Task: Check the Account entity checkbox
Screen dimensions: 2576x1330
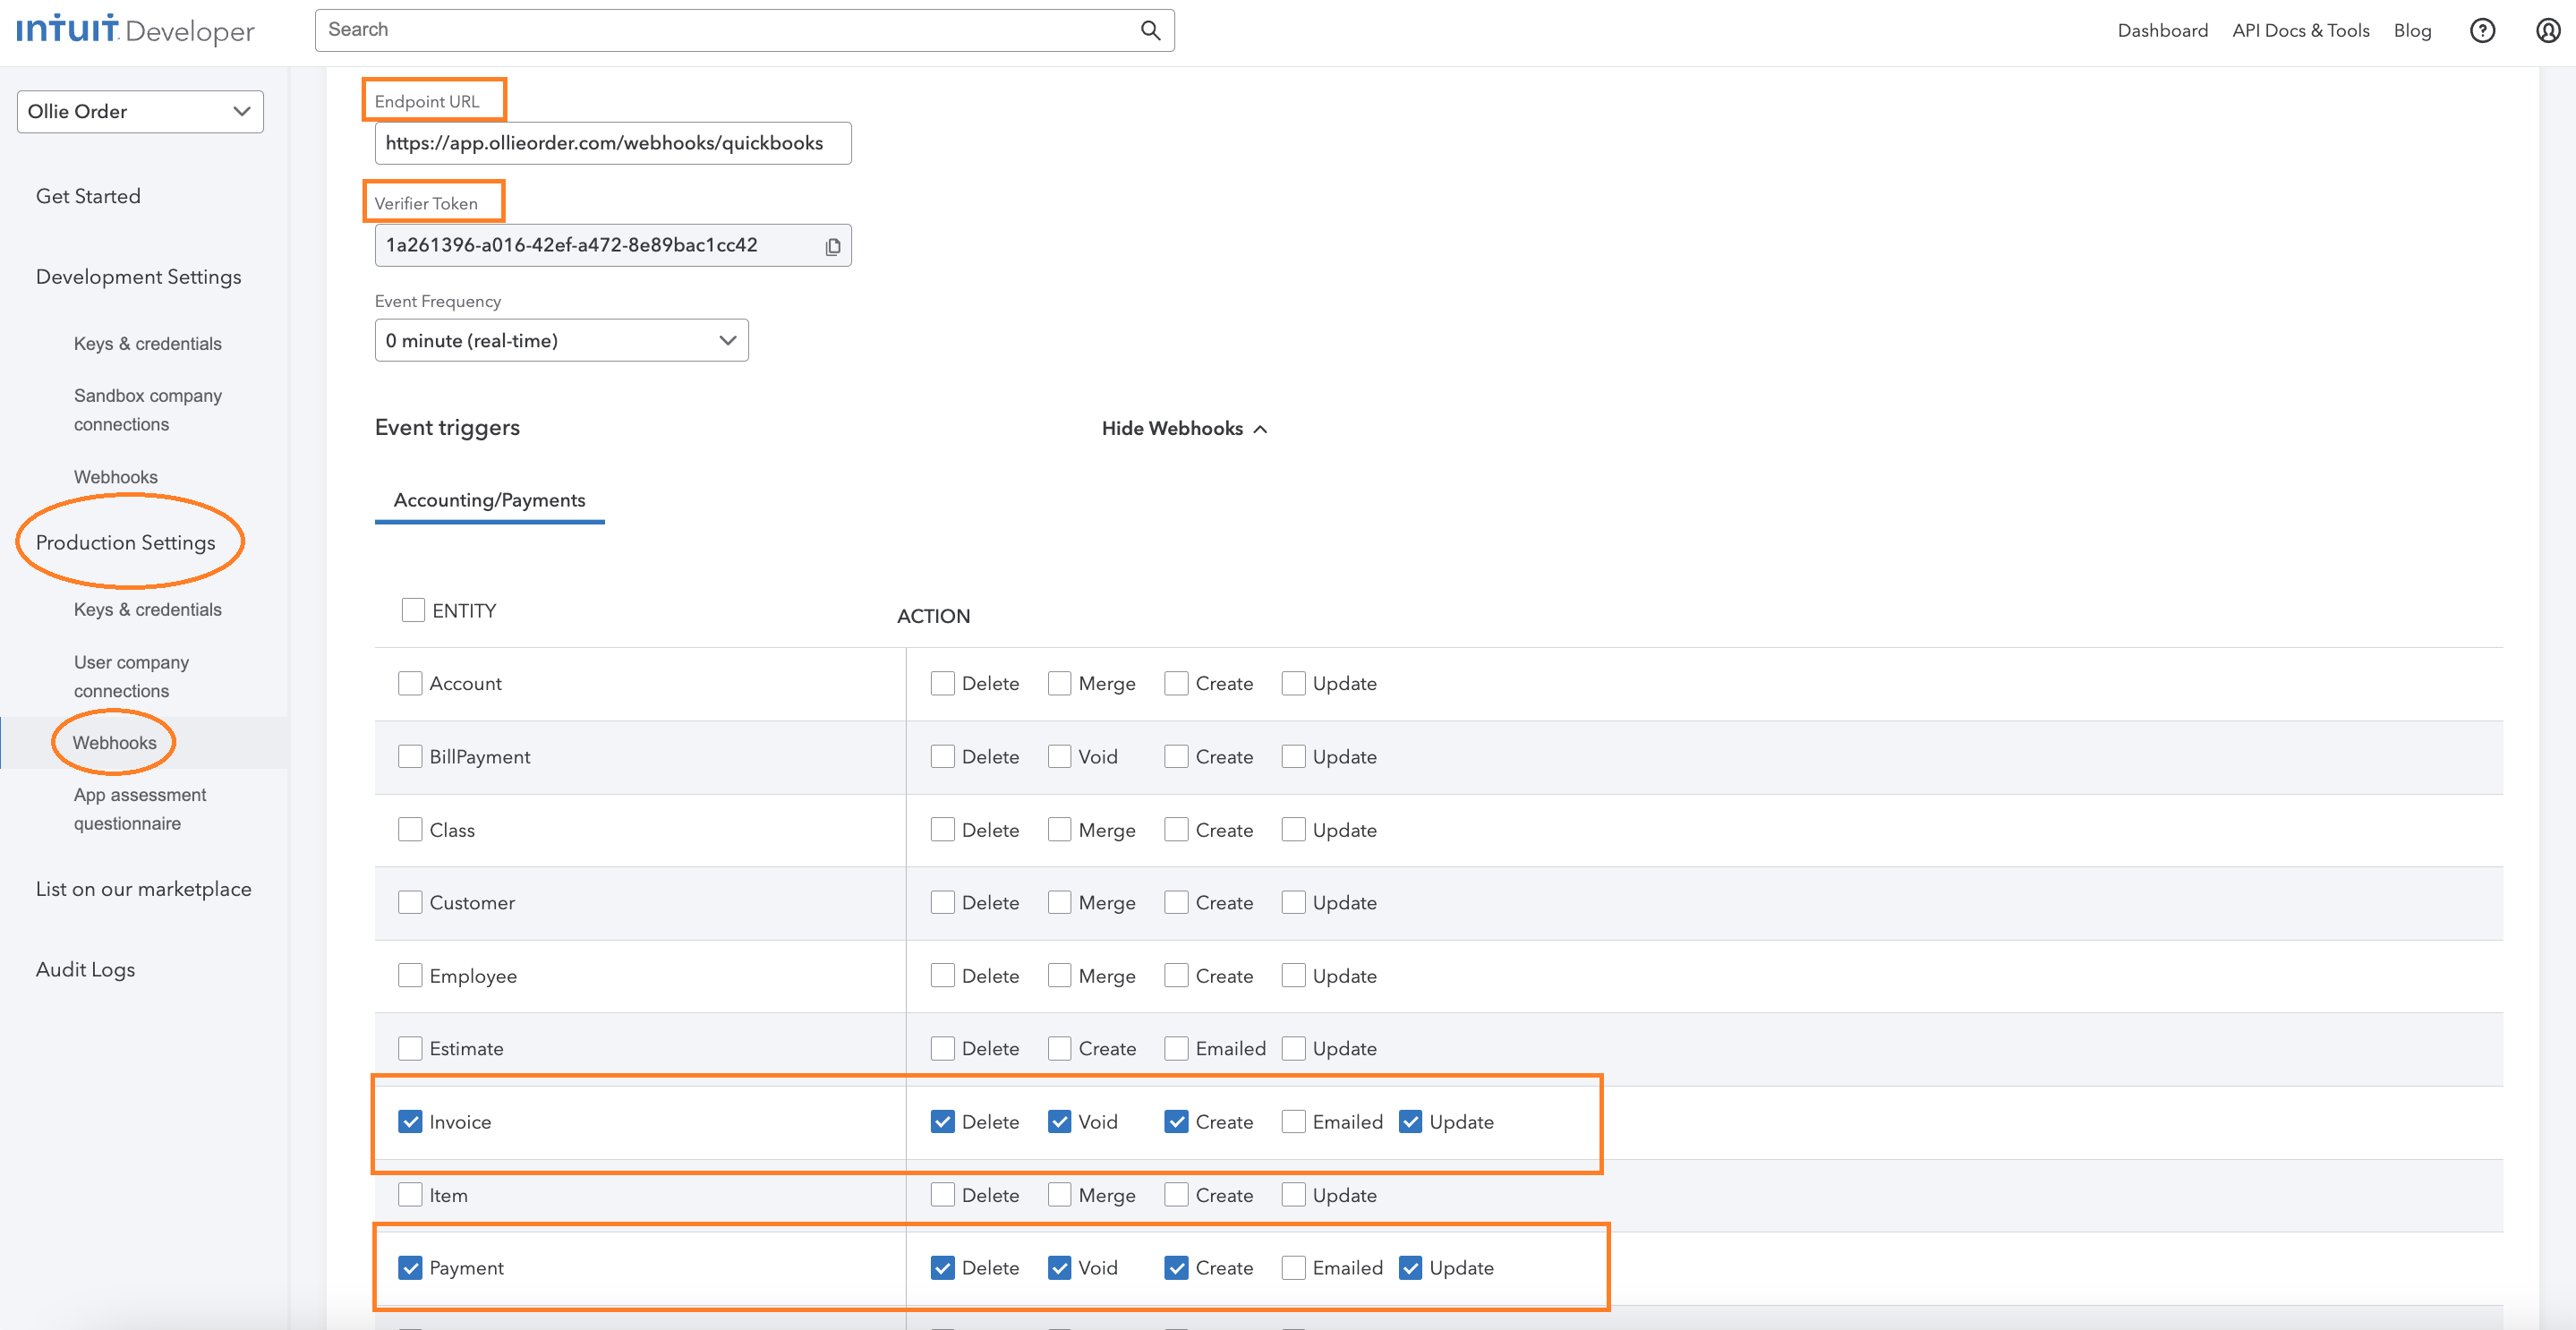Action: click(x=410, y=683)
